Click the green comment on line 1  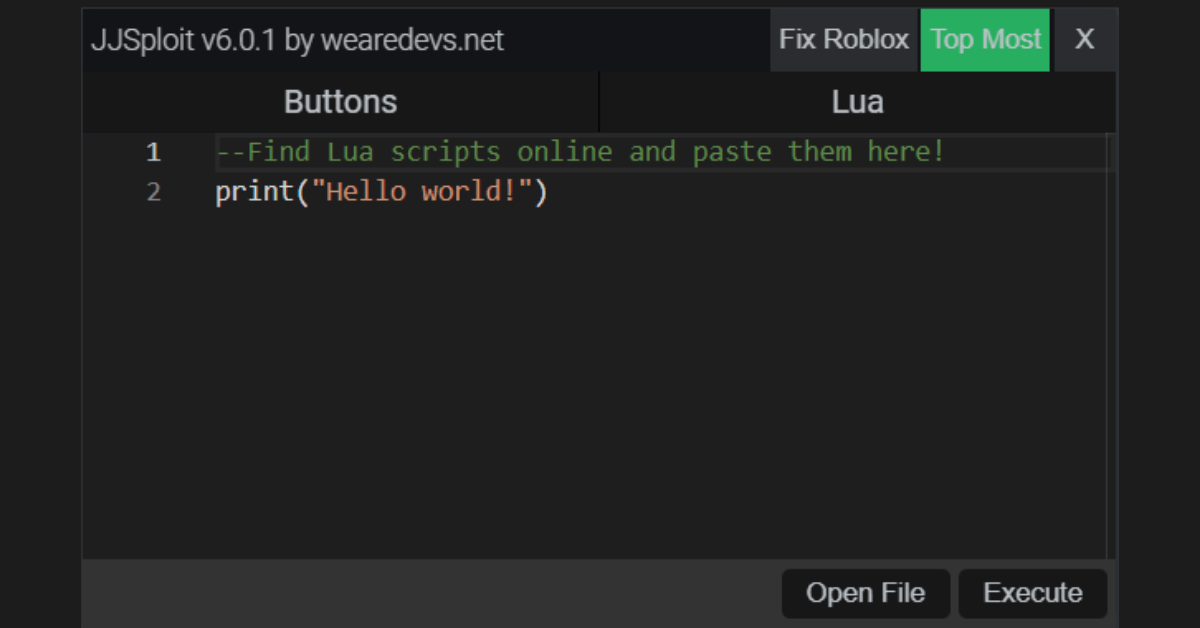(x=578, y=151)
